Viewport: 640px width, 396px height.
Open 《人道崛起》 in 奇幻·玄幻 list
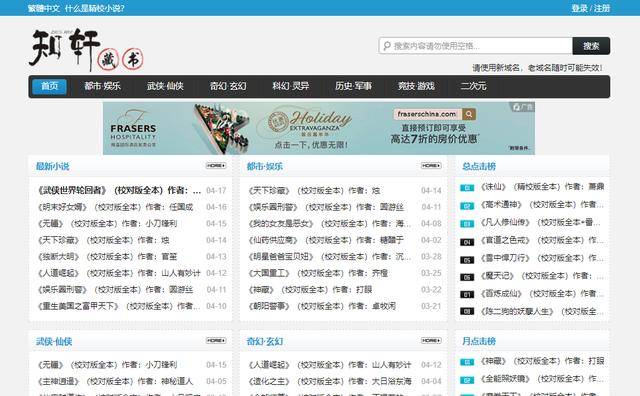point(330,365)
